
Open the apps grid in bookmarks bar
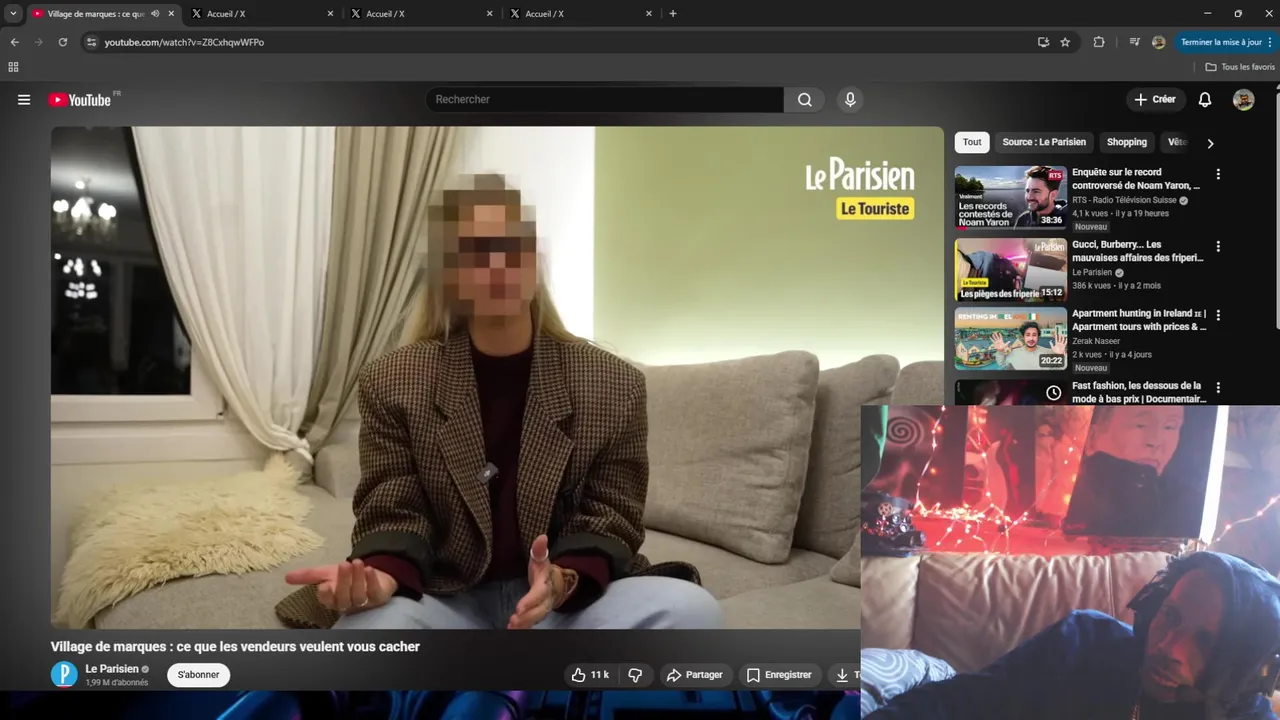(13, 67)
